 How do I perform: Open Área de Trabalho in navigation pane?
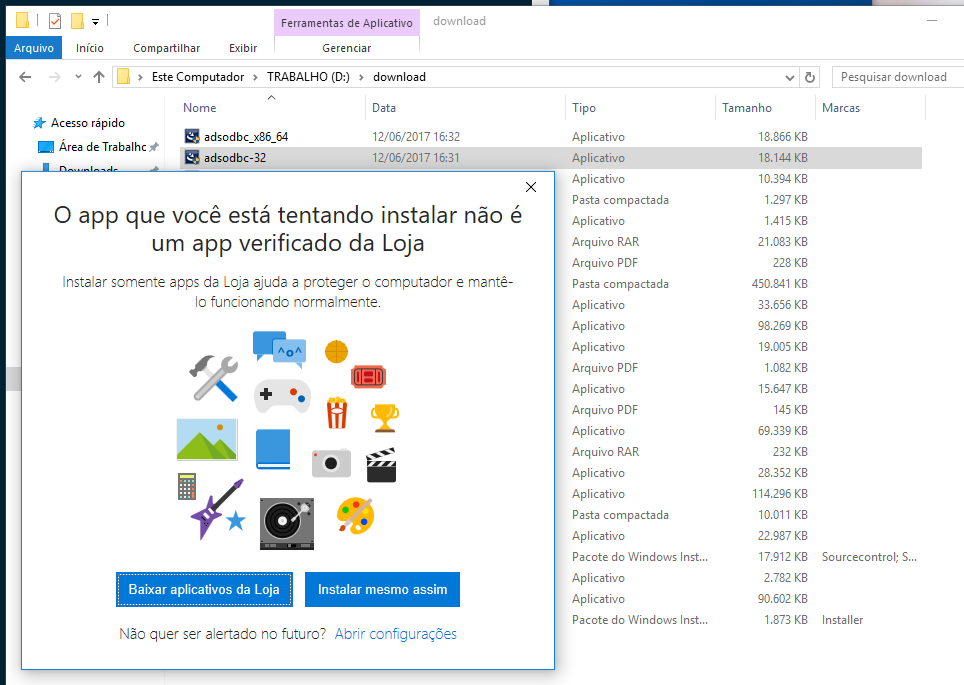(103, 147)
